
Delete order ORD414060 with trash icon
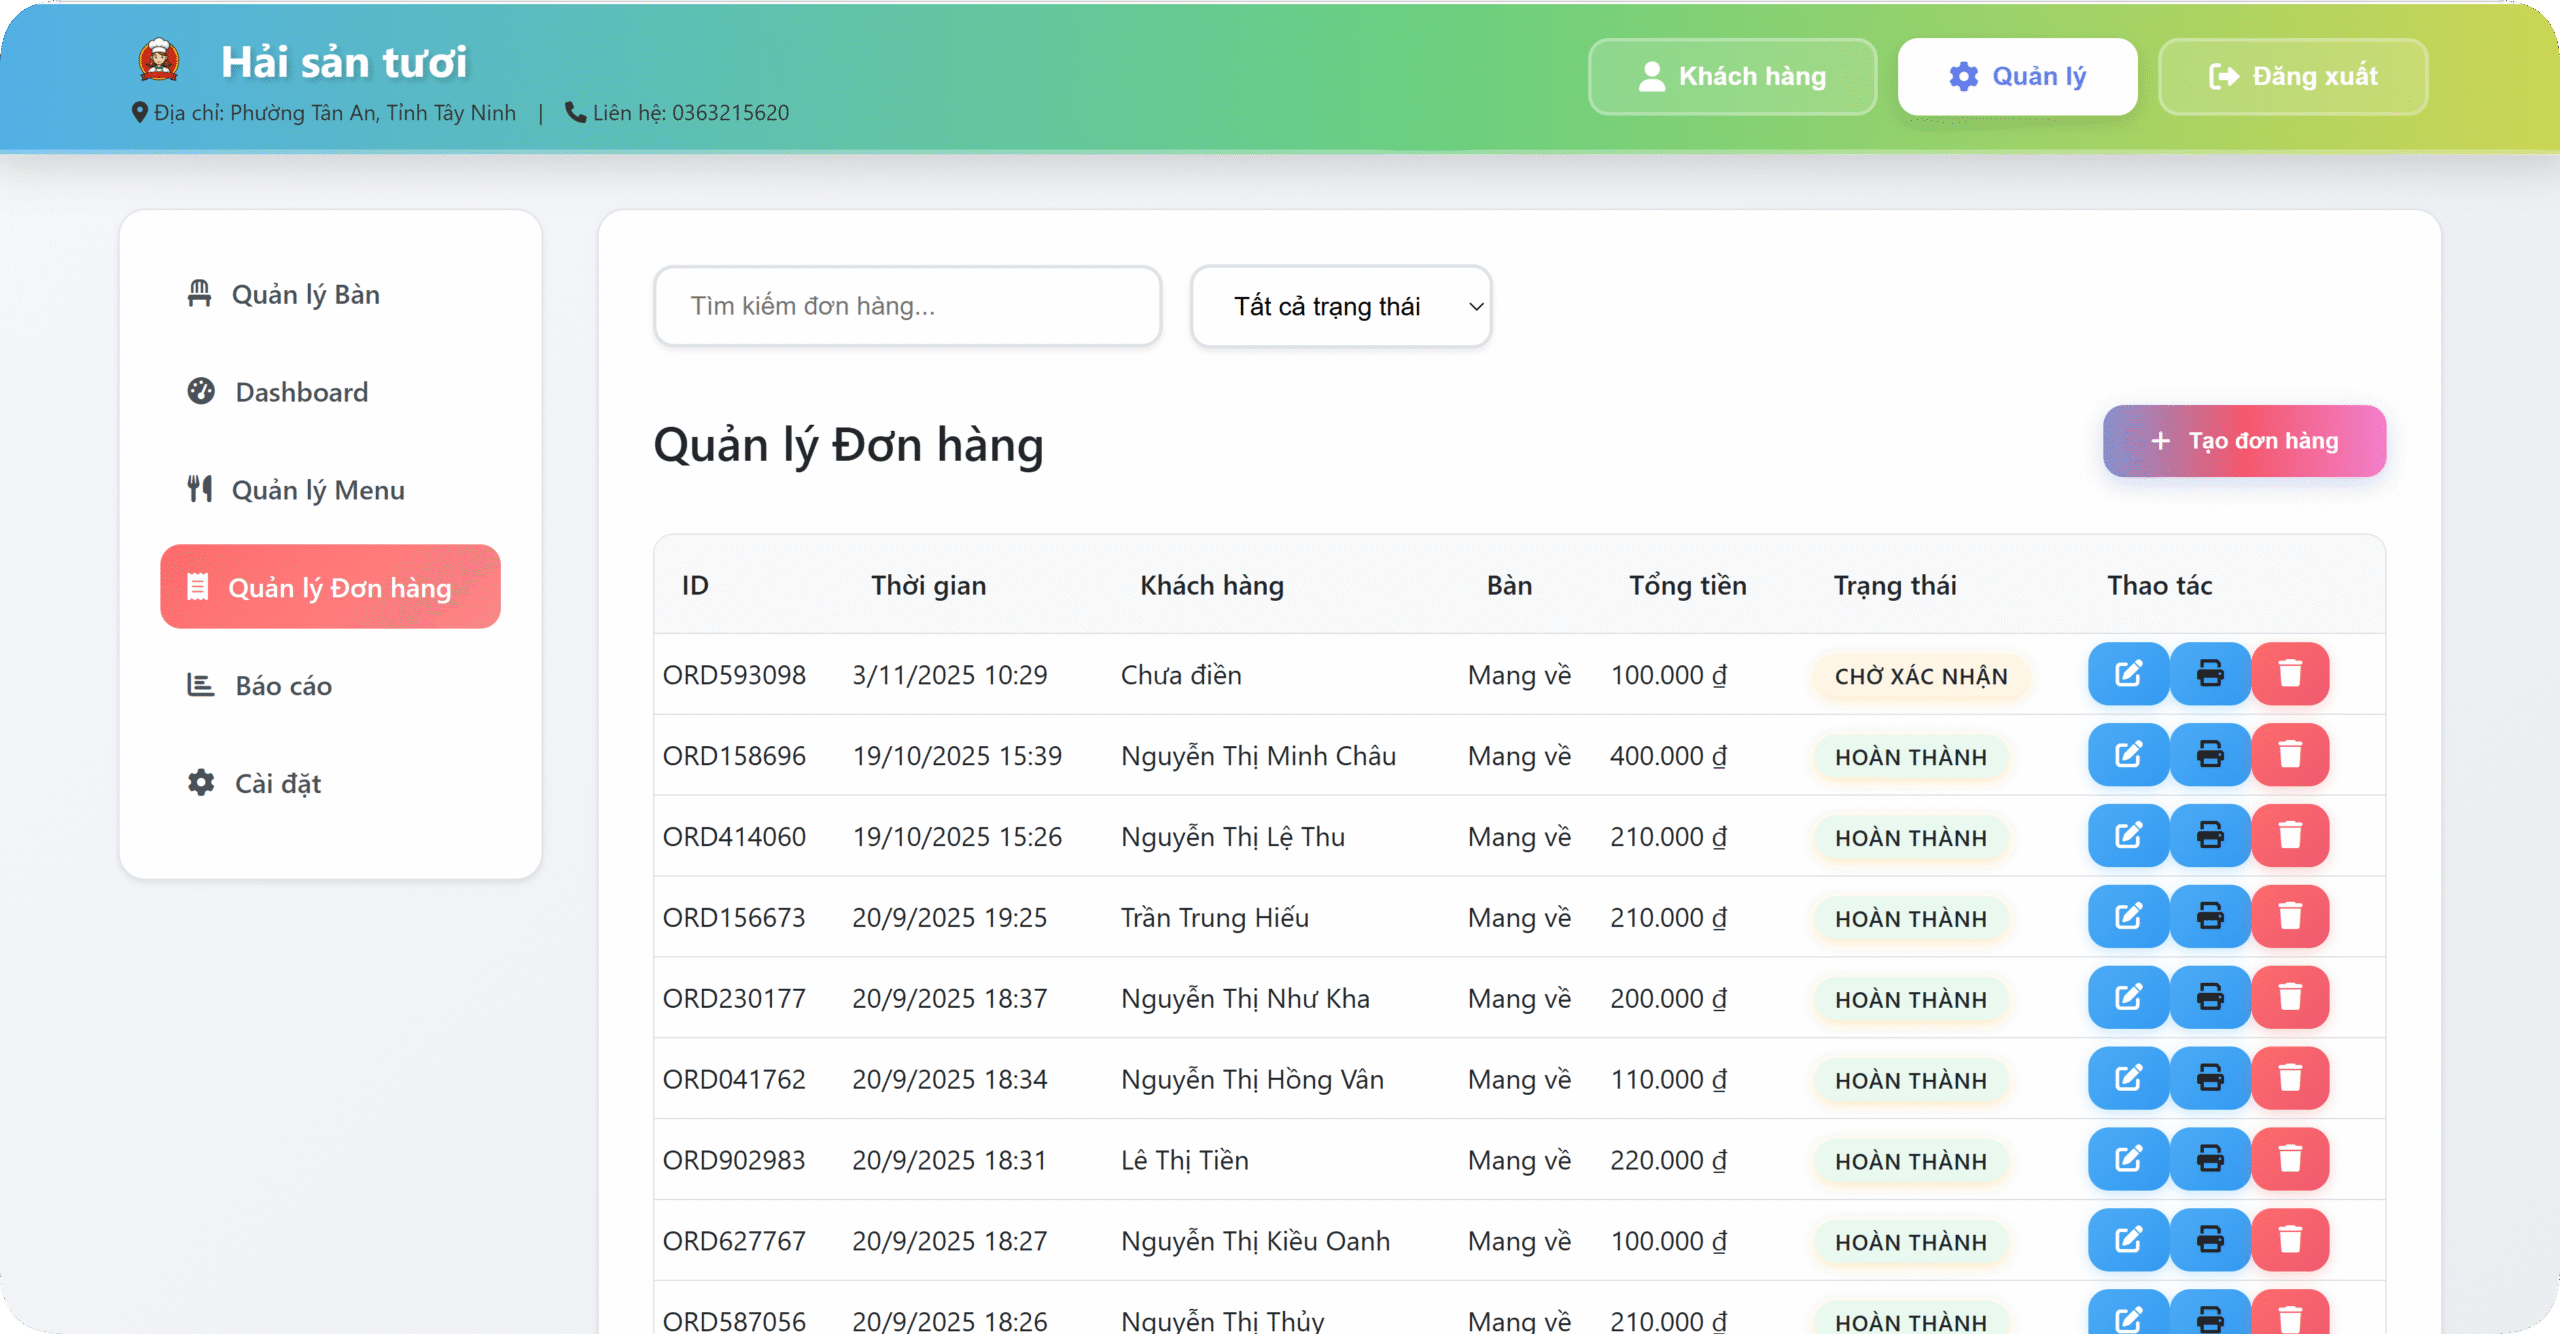tap(2290, 836)
